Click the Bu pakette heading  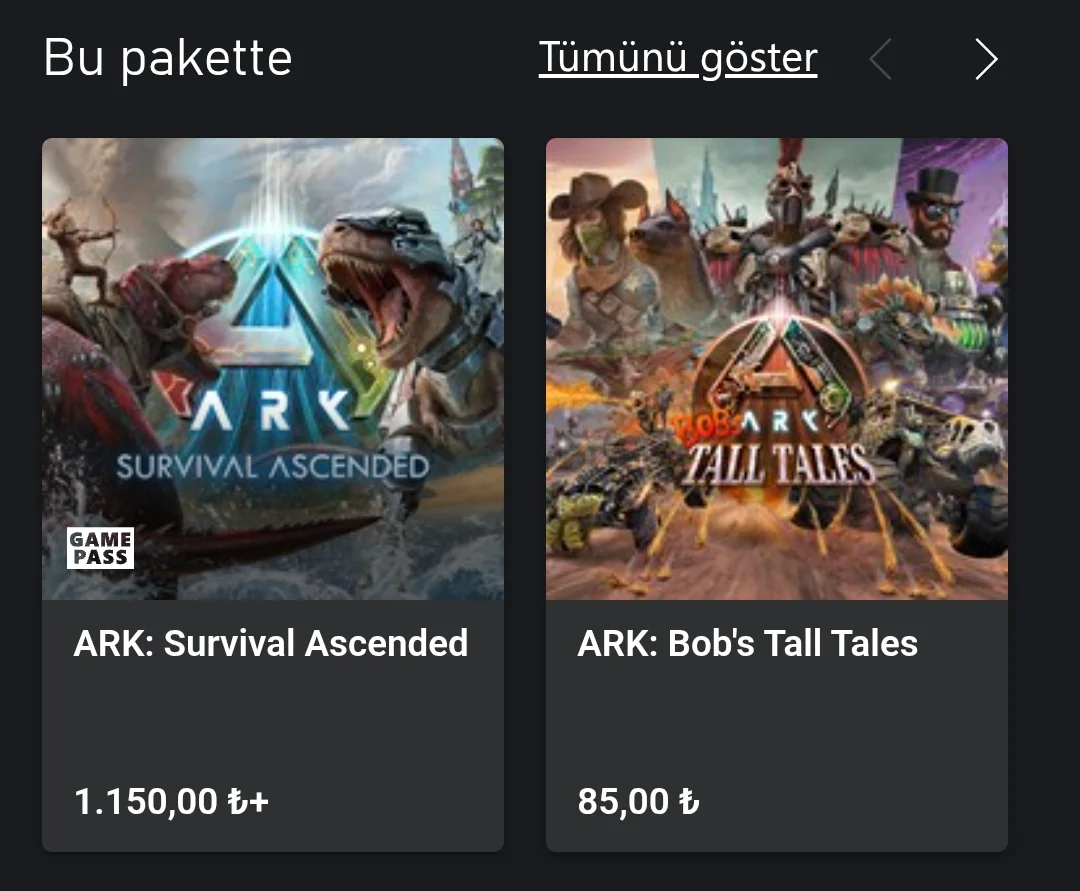coord(168,59)
